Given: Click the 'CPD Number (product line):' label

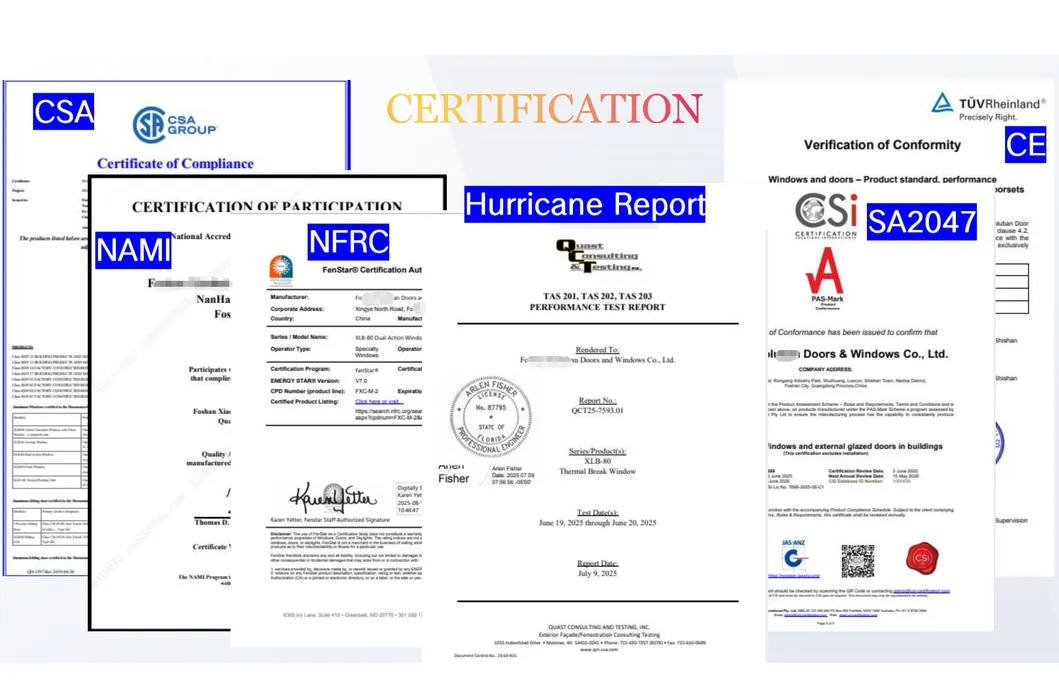Looking at the screenshot, I should [309, 390].
